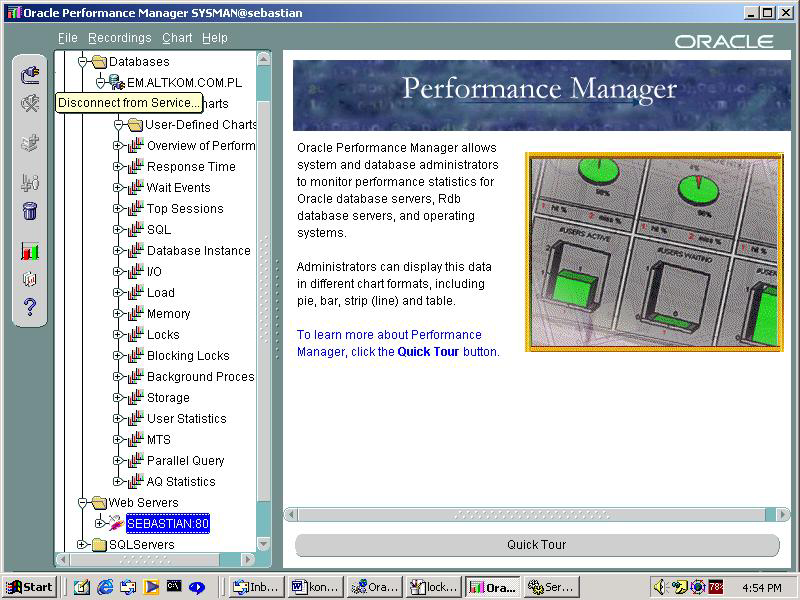Click the Start button
The width and height of the screenshot is (800, 600).
(30, 587)
